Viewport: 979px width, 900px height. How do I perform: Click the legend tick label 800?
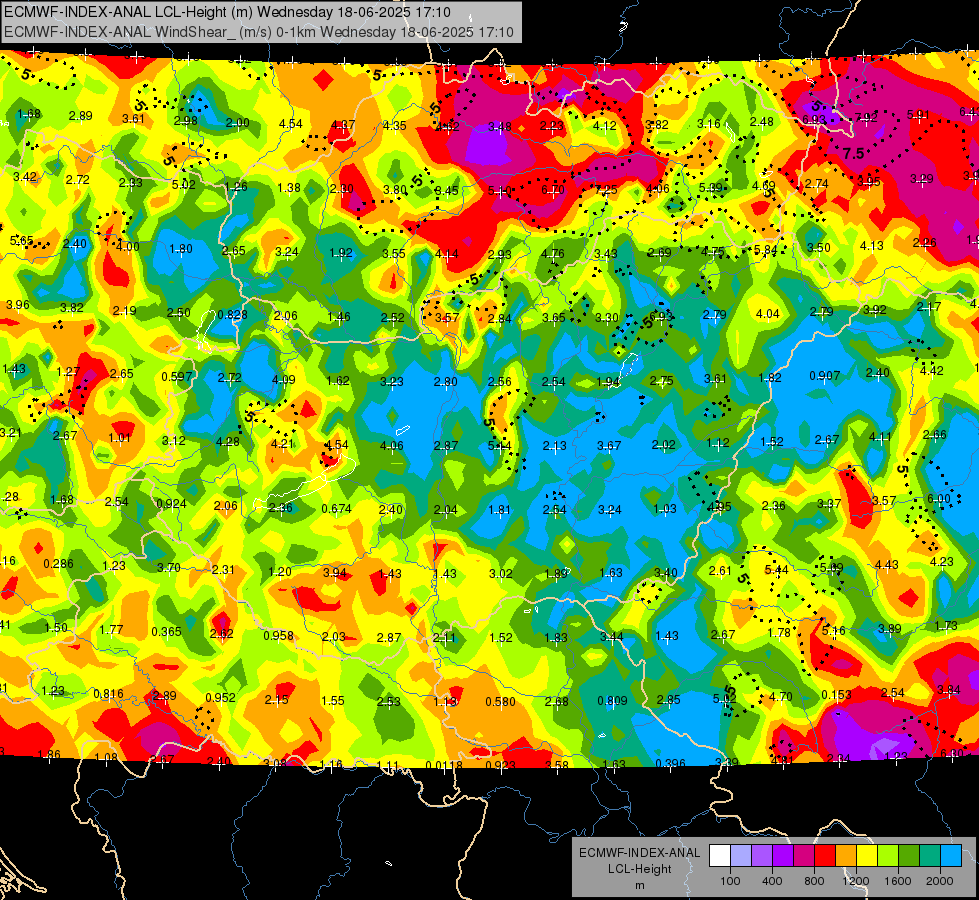[814, 881]
